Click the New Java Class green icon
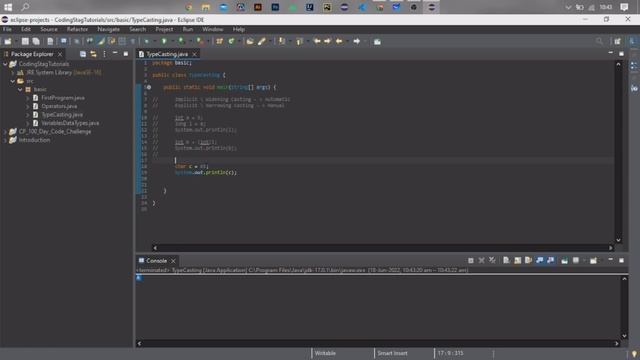The image size is (640, 360). tap(231, 41)
